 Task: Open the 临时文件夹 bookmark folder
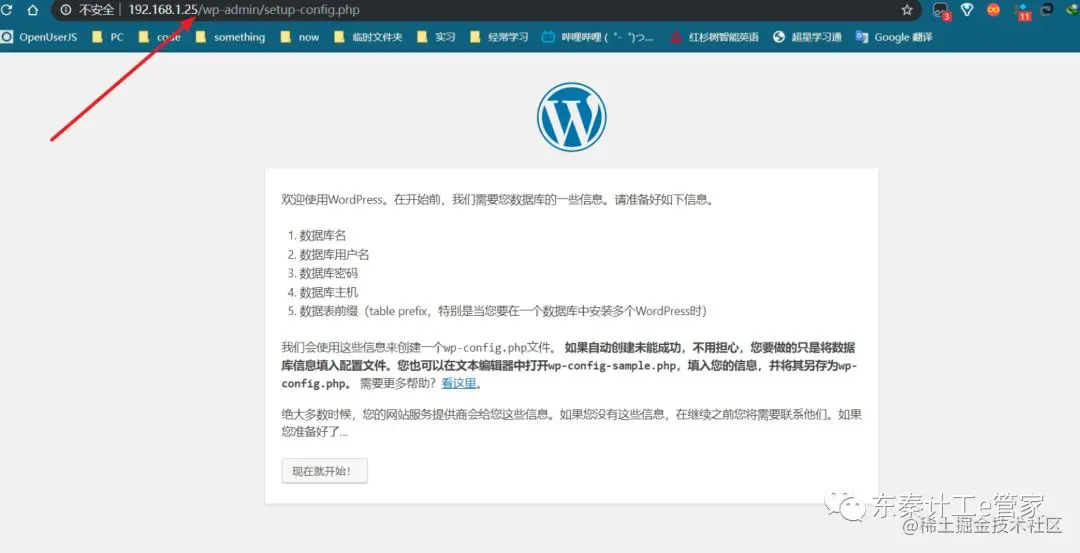(x=368, y=37)
